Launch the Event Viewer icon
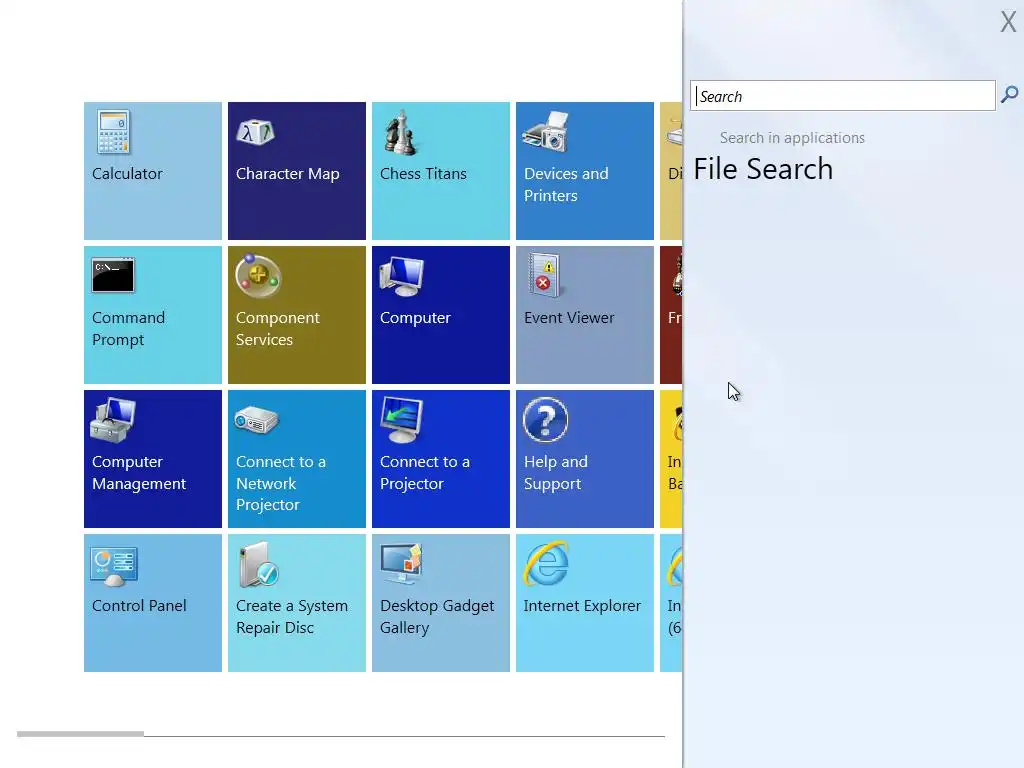 pyautogui.click(x=545, y=276)
